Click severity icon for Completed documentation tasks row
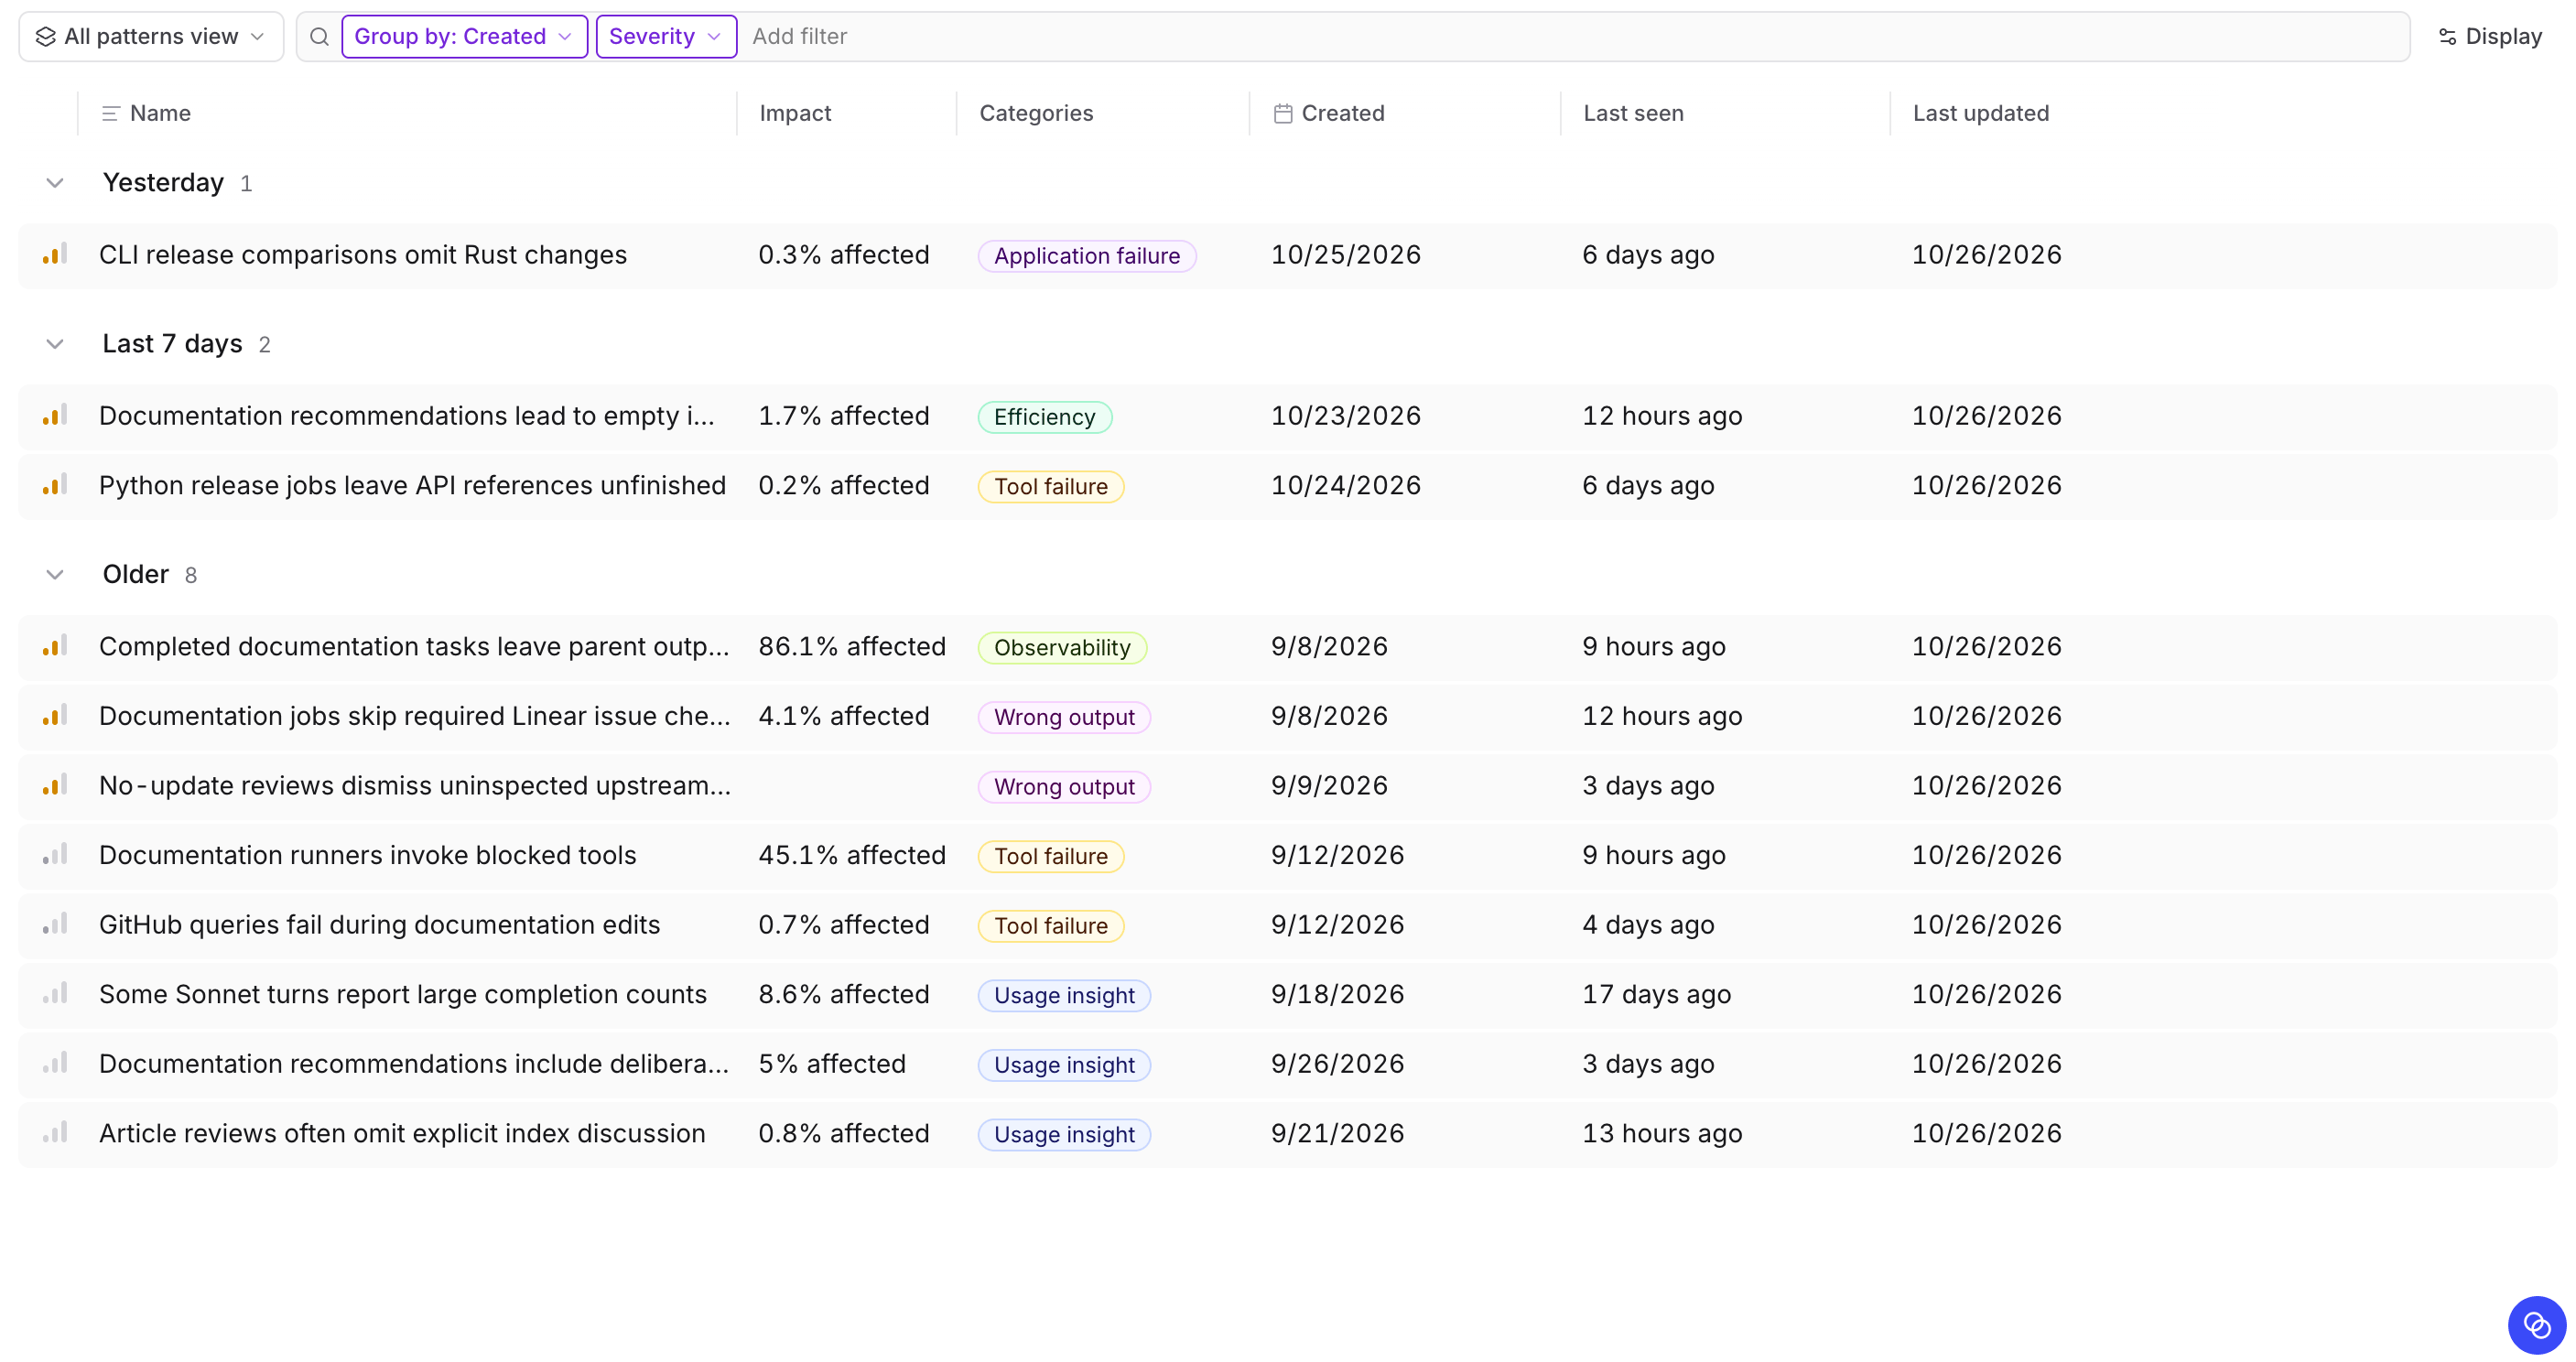The width and height of the screenshot is (2576, 1362). [55, 646]
